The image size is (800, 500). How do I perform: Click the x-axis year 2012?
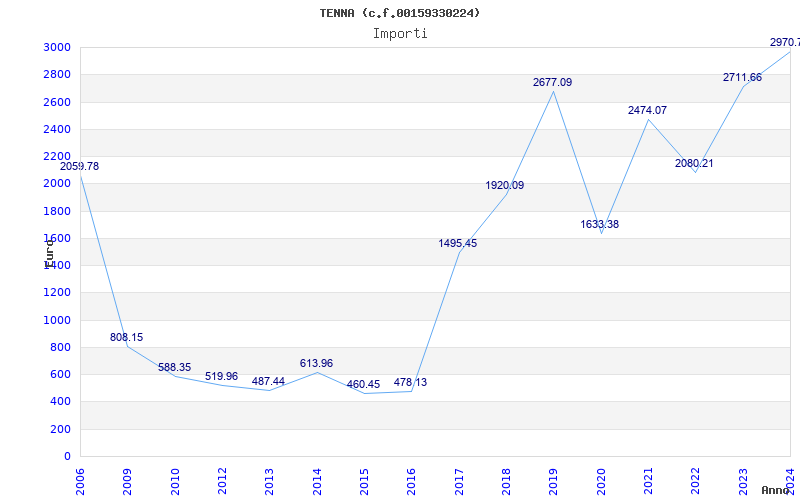[x=222, y=482]
